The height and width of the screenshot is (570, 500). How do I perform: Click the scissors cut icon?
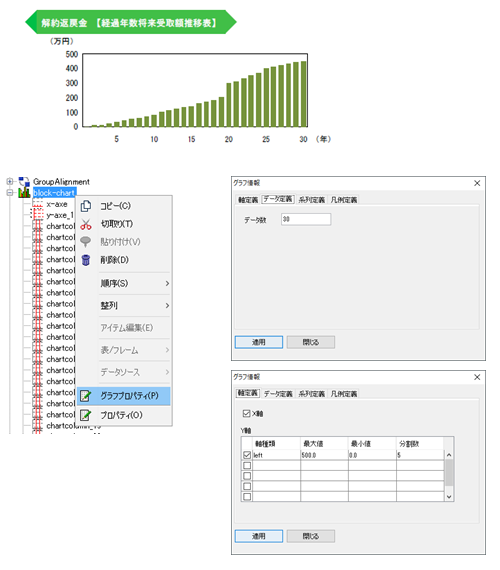click(86, 224)
